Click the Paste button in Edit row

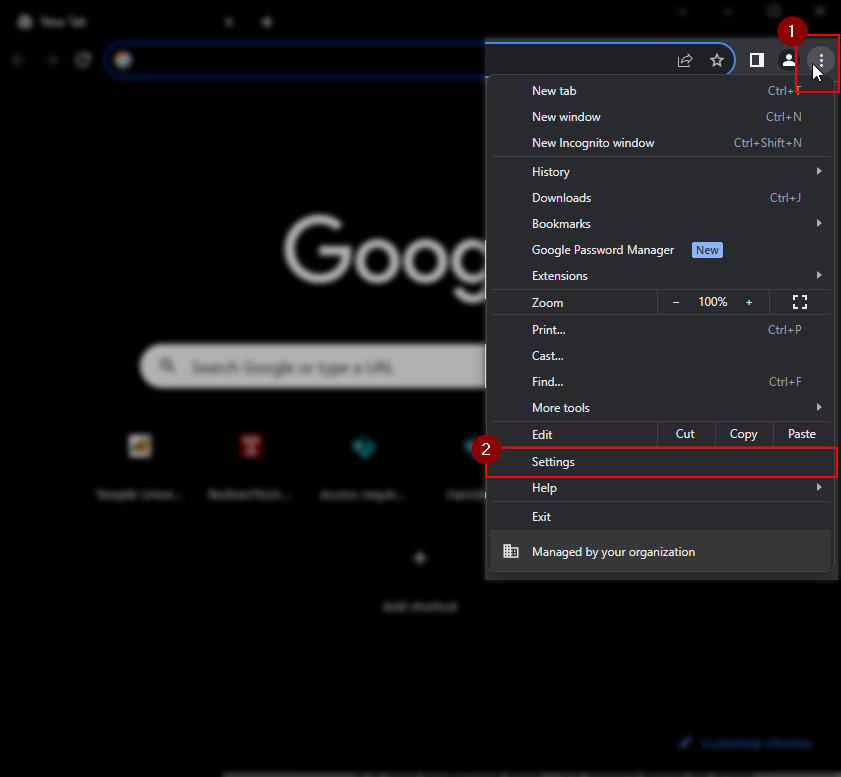[802, 434]
